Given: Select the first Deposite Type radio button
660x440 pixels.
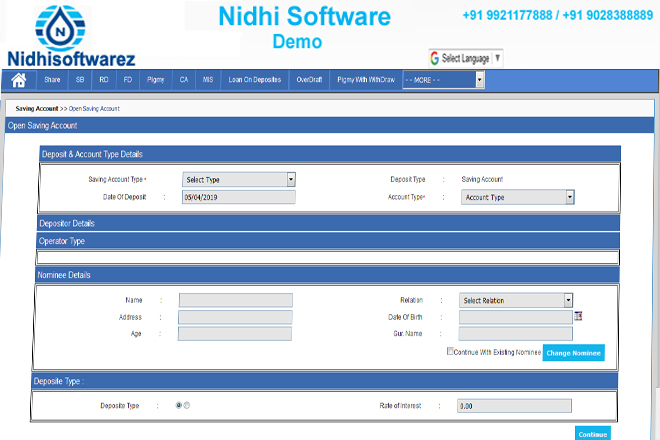Looking at the screenshot, I should coord(179,405).
